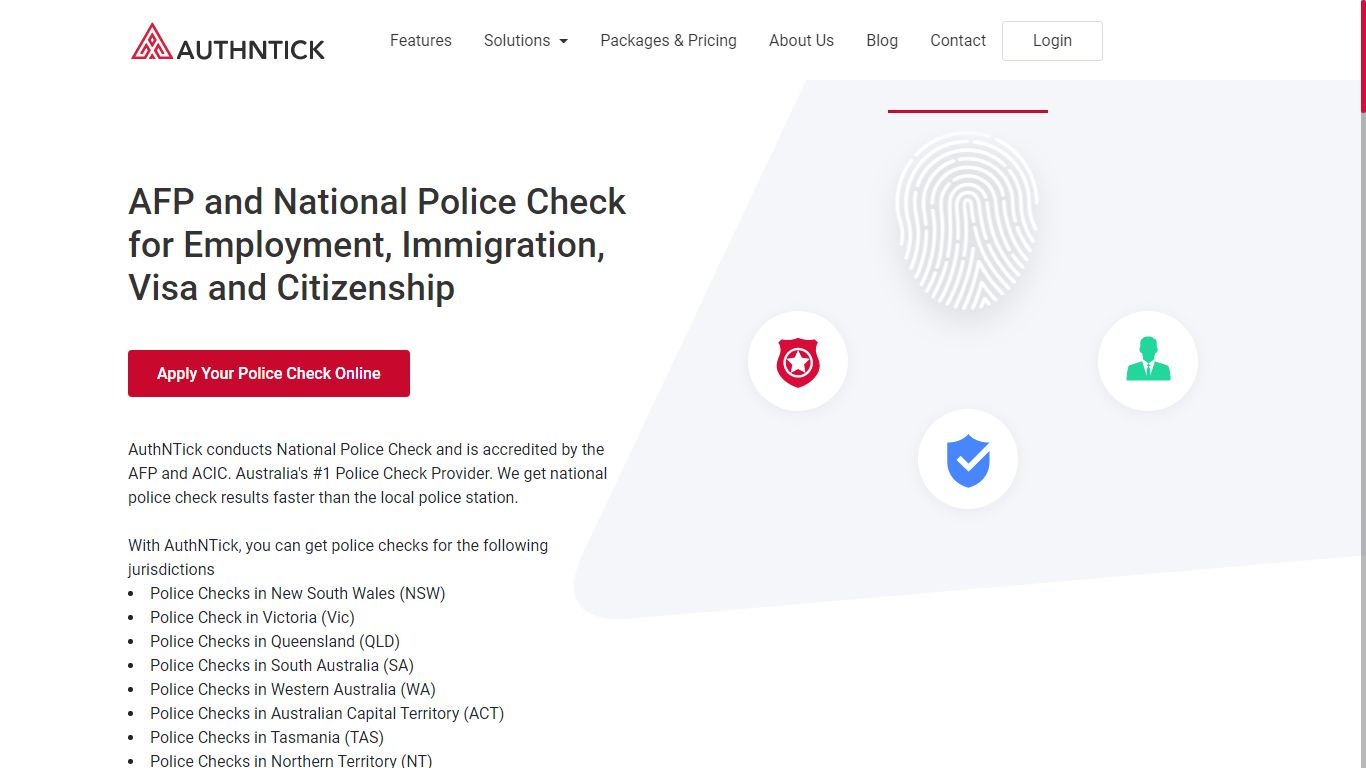The width and height of the screenshot is (1366, 768).
Task: Open the Contact page
Action: (x=958, y=41)
